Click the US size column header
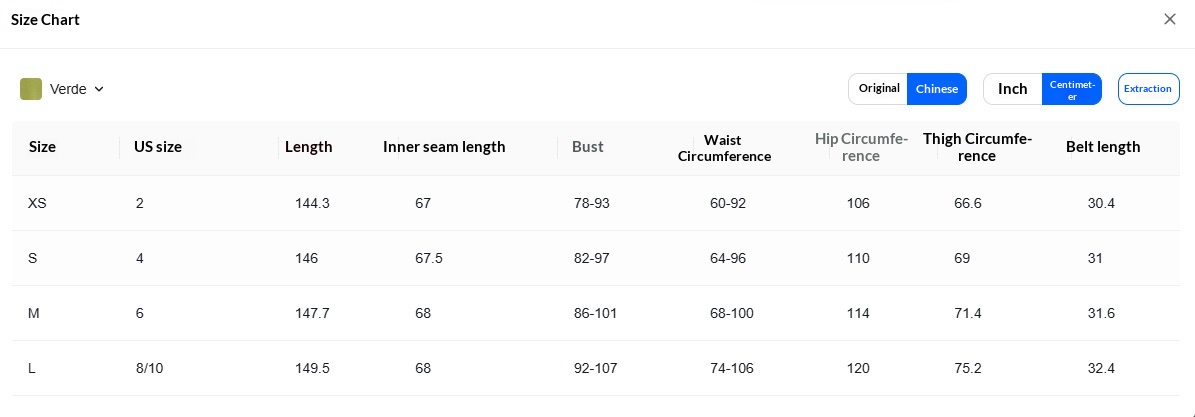Screen dimensions: 1195x417 (x=158, y=147)
